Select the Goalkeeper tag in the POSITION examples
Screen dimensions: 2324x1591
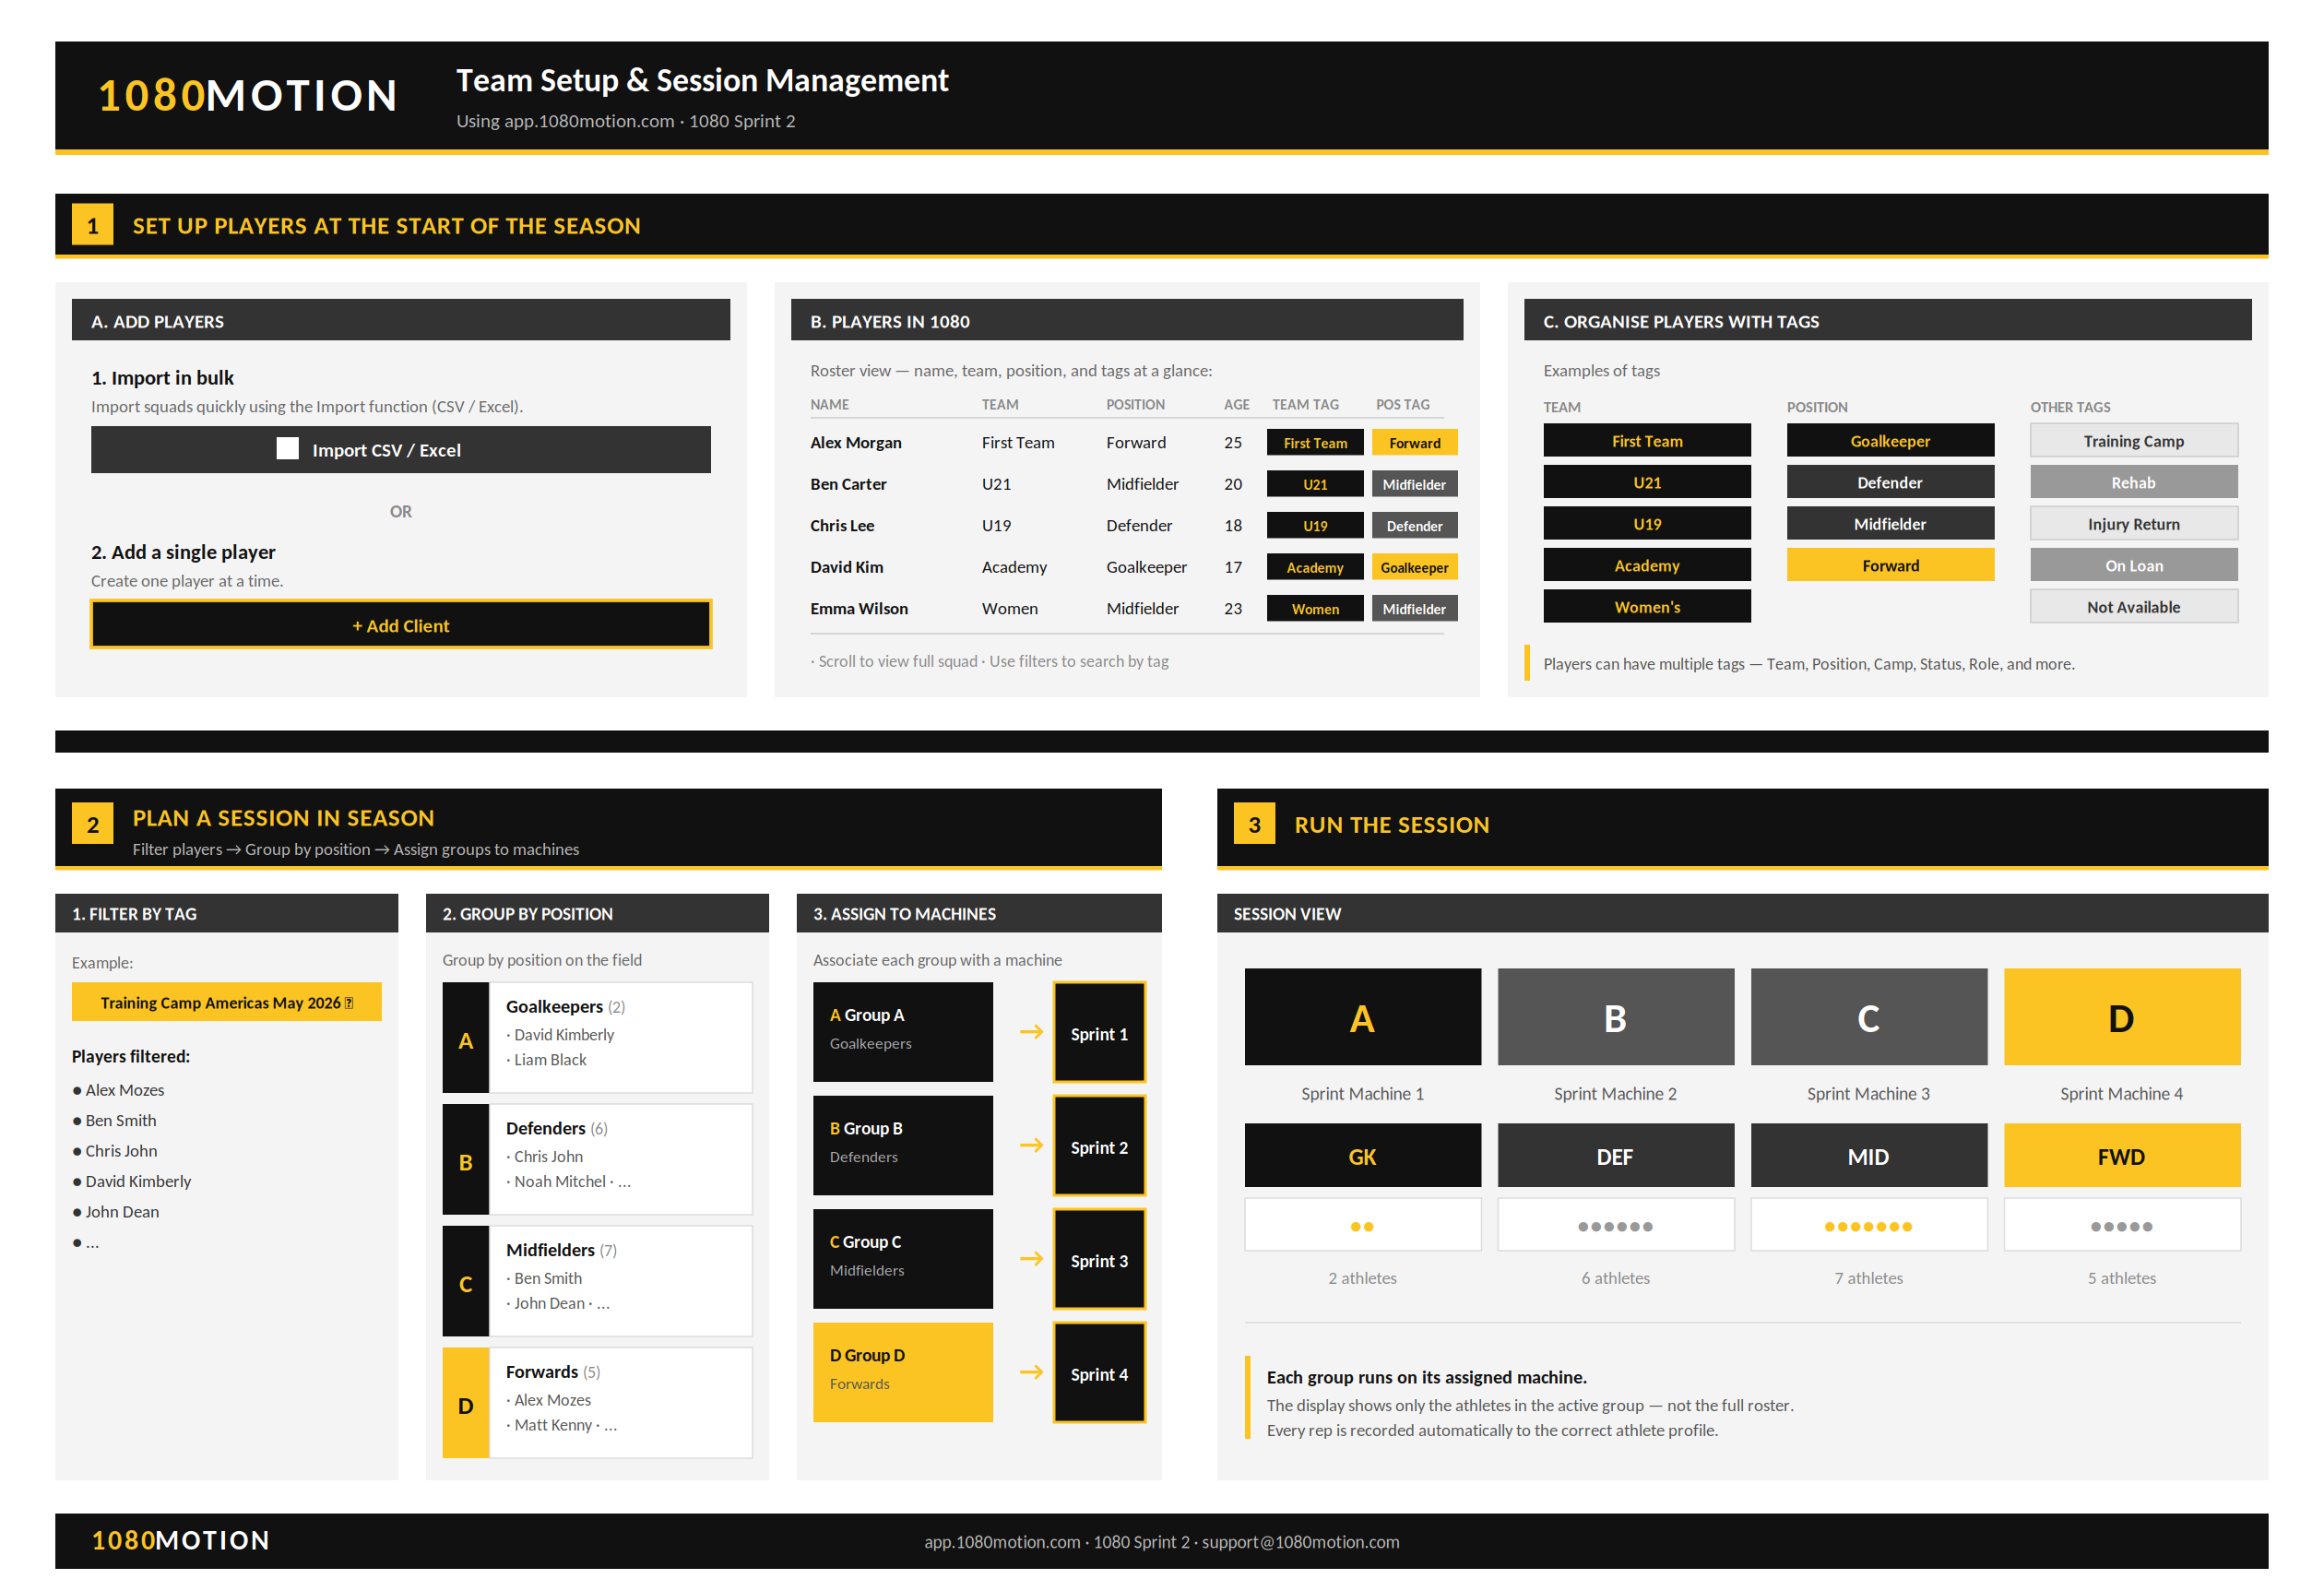tap(1890, 440)
